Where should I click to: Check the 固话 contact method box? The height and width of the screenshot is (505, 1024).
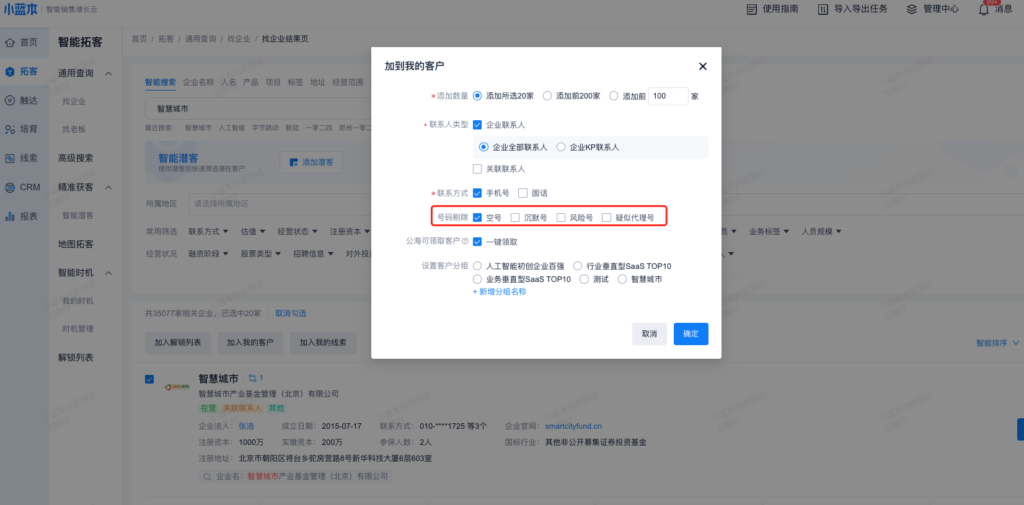coord(523,192)
